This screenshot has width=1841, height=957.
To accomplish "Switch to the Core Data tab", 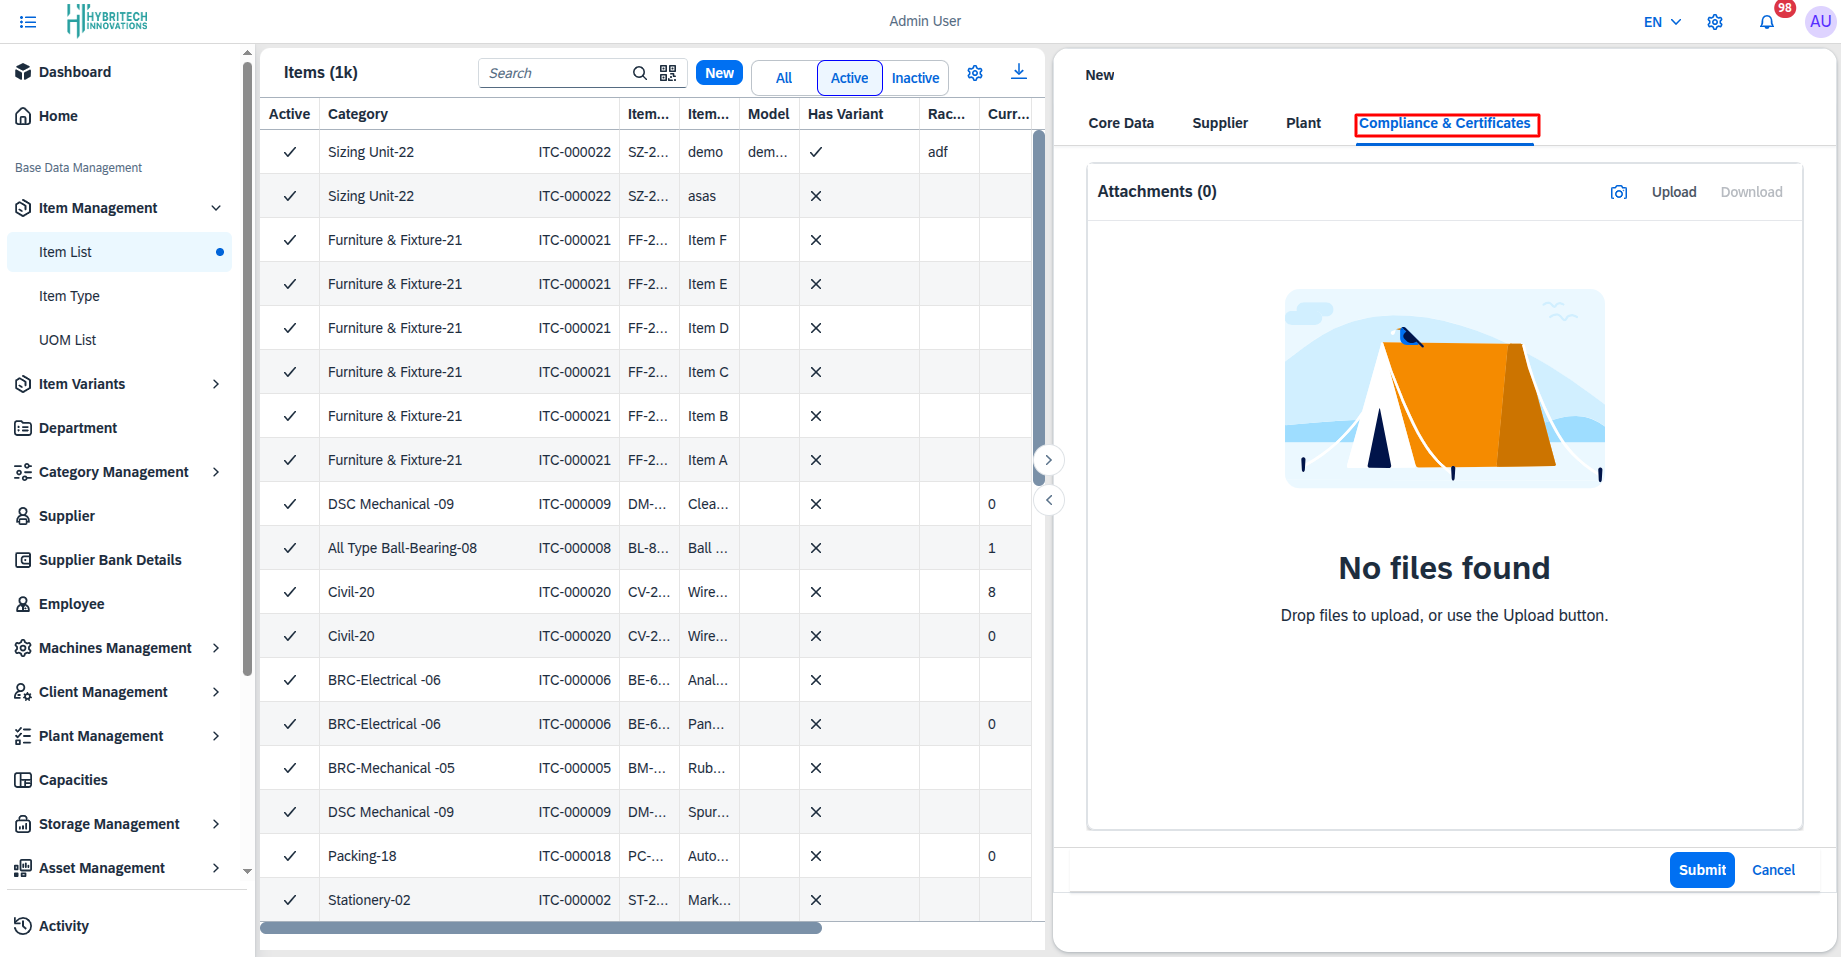I will (1120, 123).
